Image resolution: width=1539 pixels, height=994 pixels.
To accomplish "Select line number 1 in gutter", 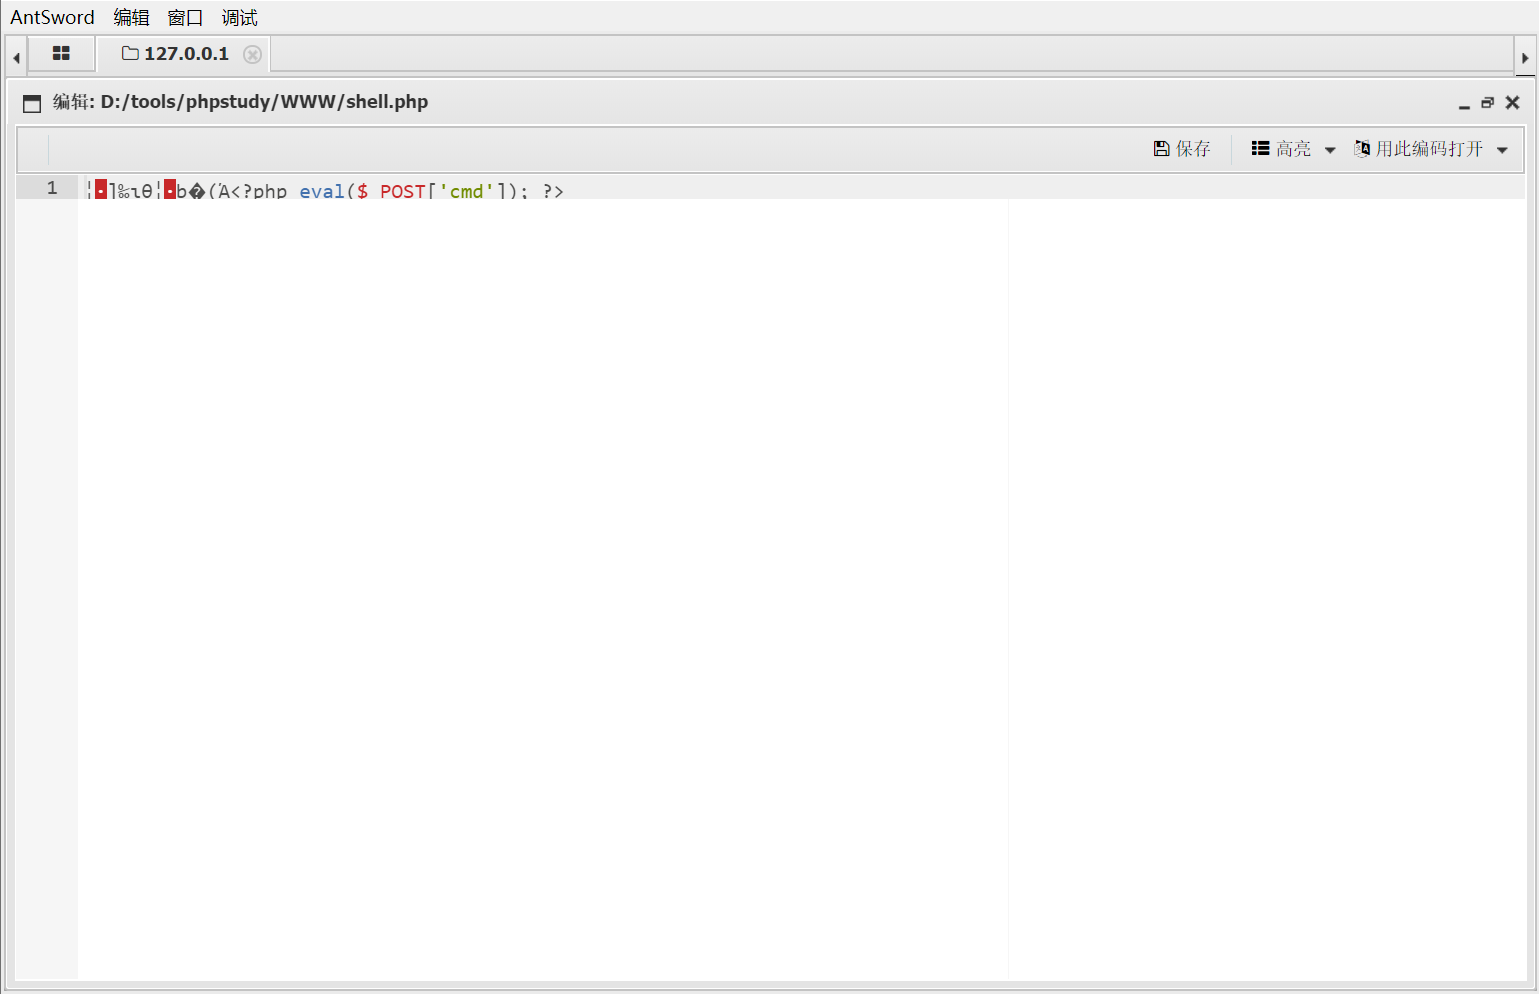I will [x=52, y=188].
